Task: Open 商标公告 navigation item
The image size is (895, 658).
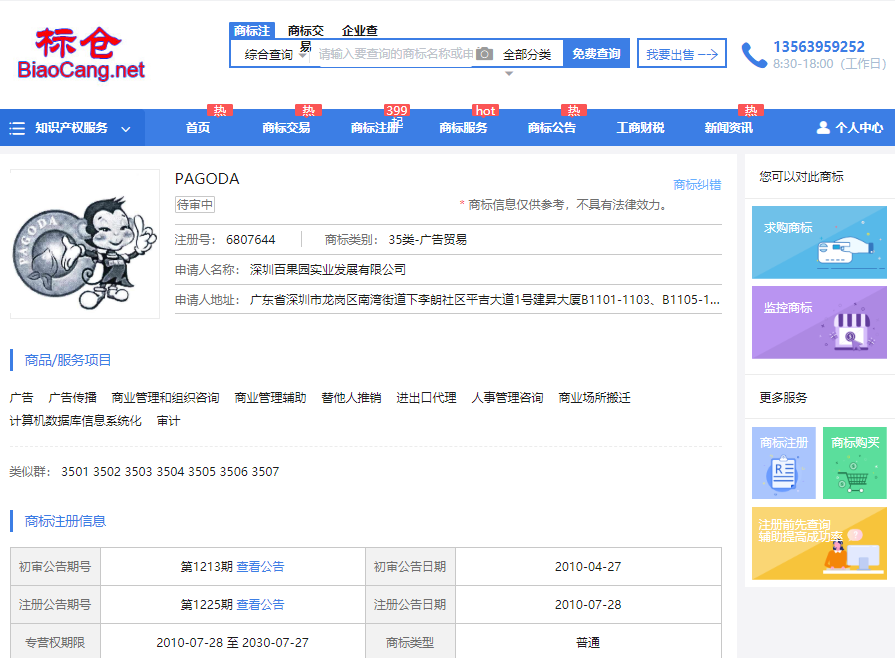Action: click(551, 128)
